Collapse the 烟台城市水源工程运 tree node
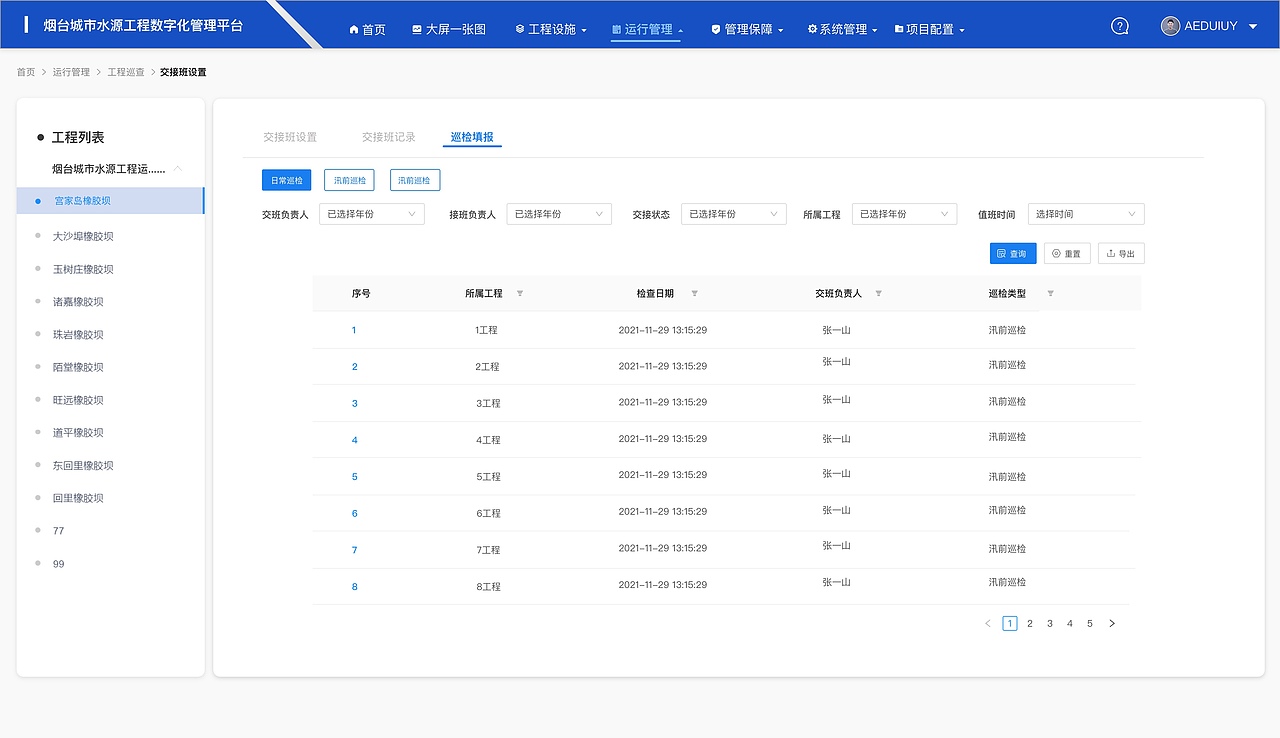Image resolution: width=1280 pixels, height=738 pixels. [178, 168]
